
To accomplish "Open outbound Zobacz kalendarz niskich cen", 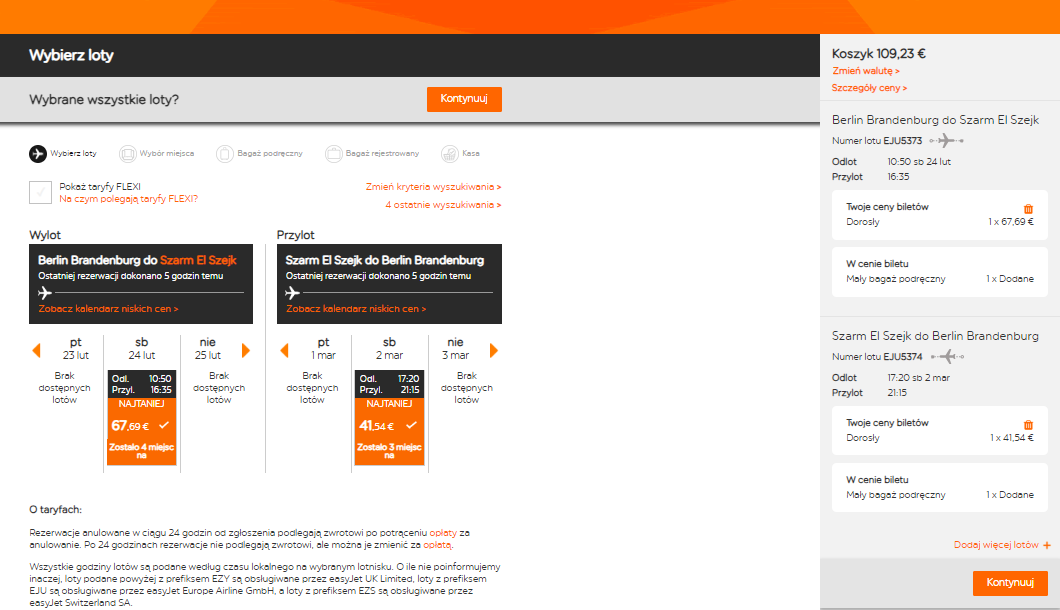I will (x=108, y=308).
